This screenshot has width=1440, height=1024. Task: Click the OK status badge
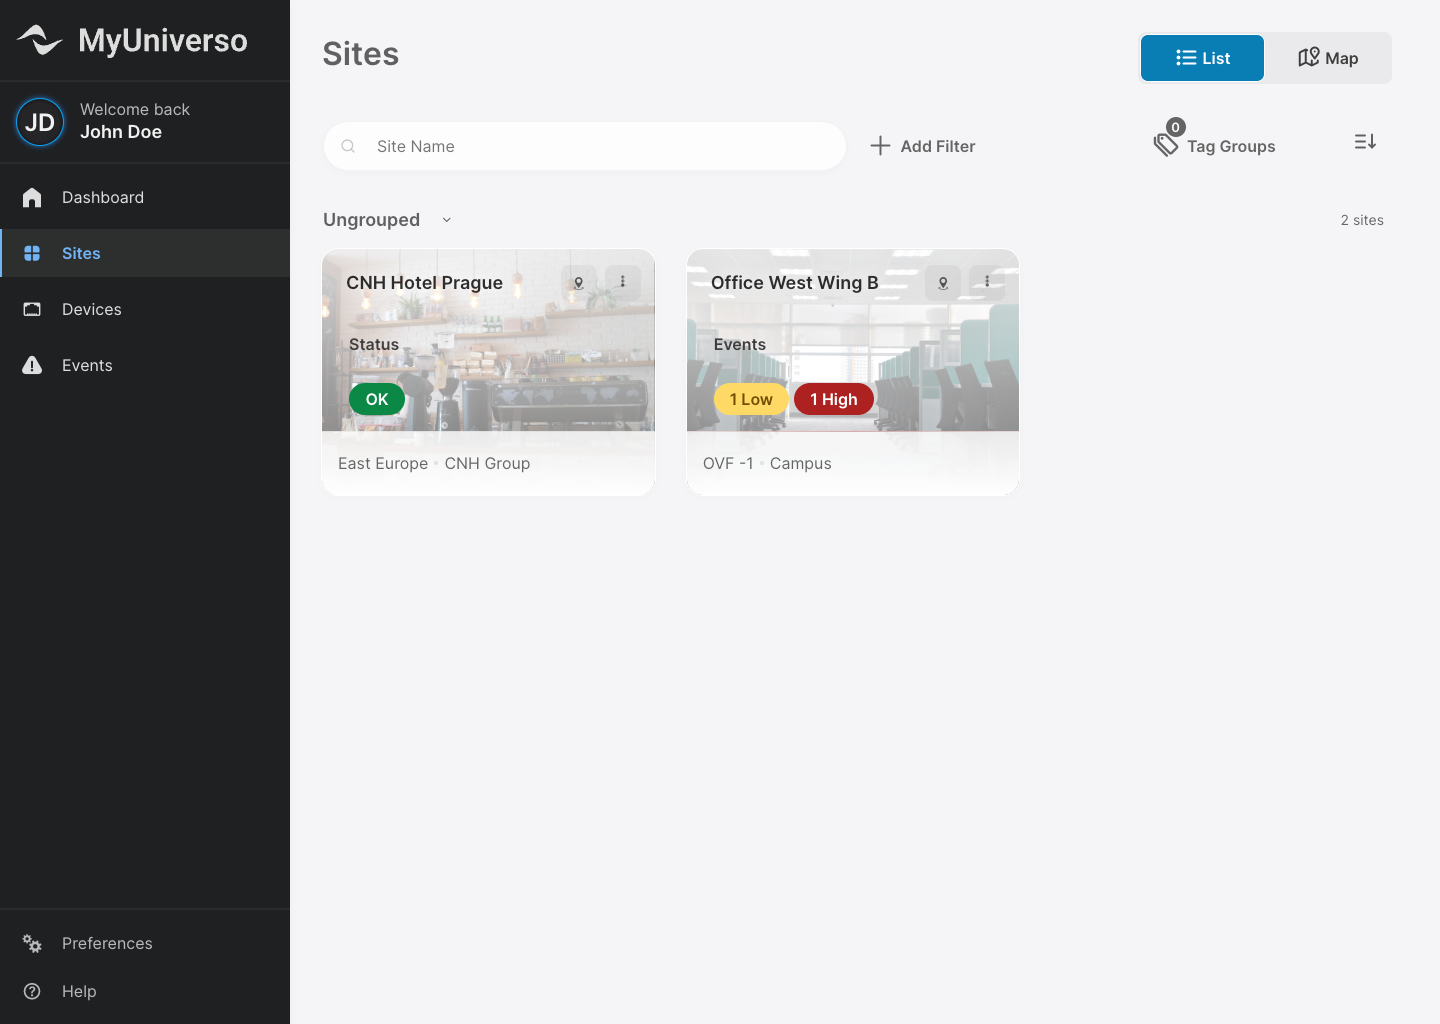tap(377, 399)
